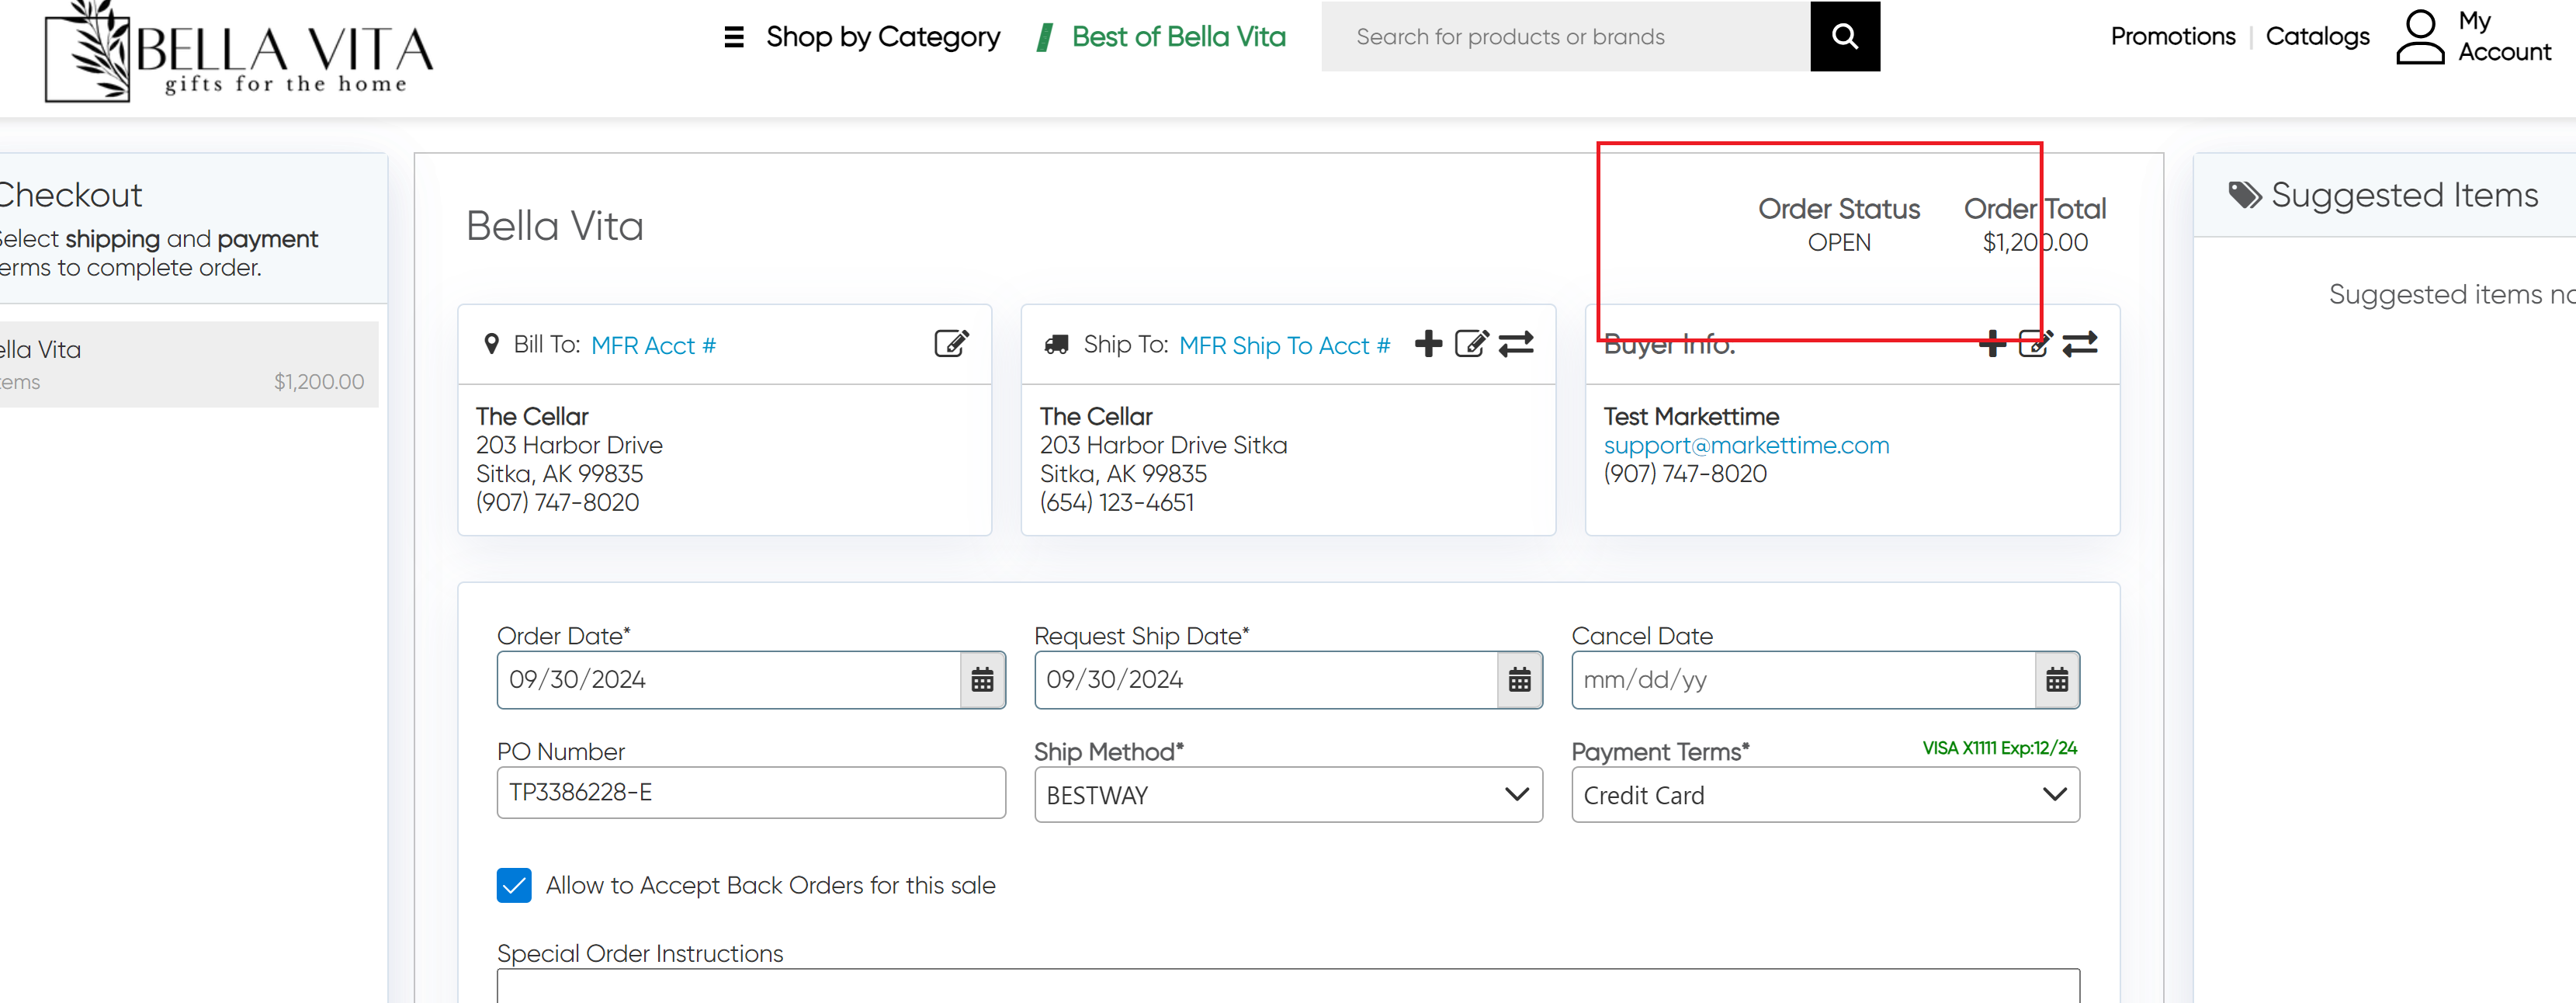This screenshot has height=1003, width=2576.
Task: Select the Bella Vita order in Checkout sidebar
Action: (189, 364)
